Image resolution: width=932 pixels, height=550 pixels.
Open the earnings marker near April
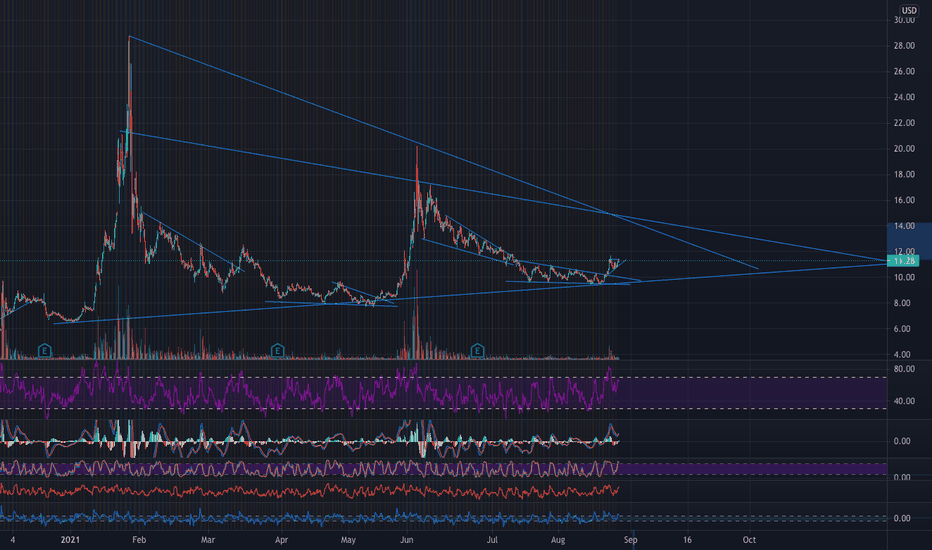(277, 351)
